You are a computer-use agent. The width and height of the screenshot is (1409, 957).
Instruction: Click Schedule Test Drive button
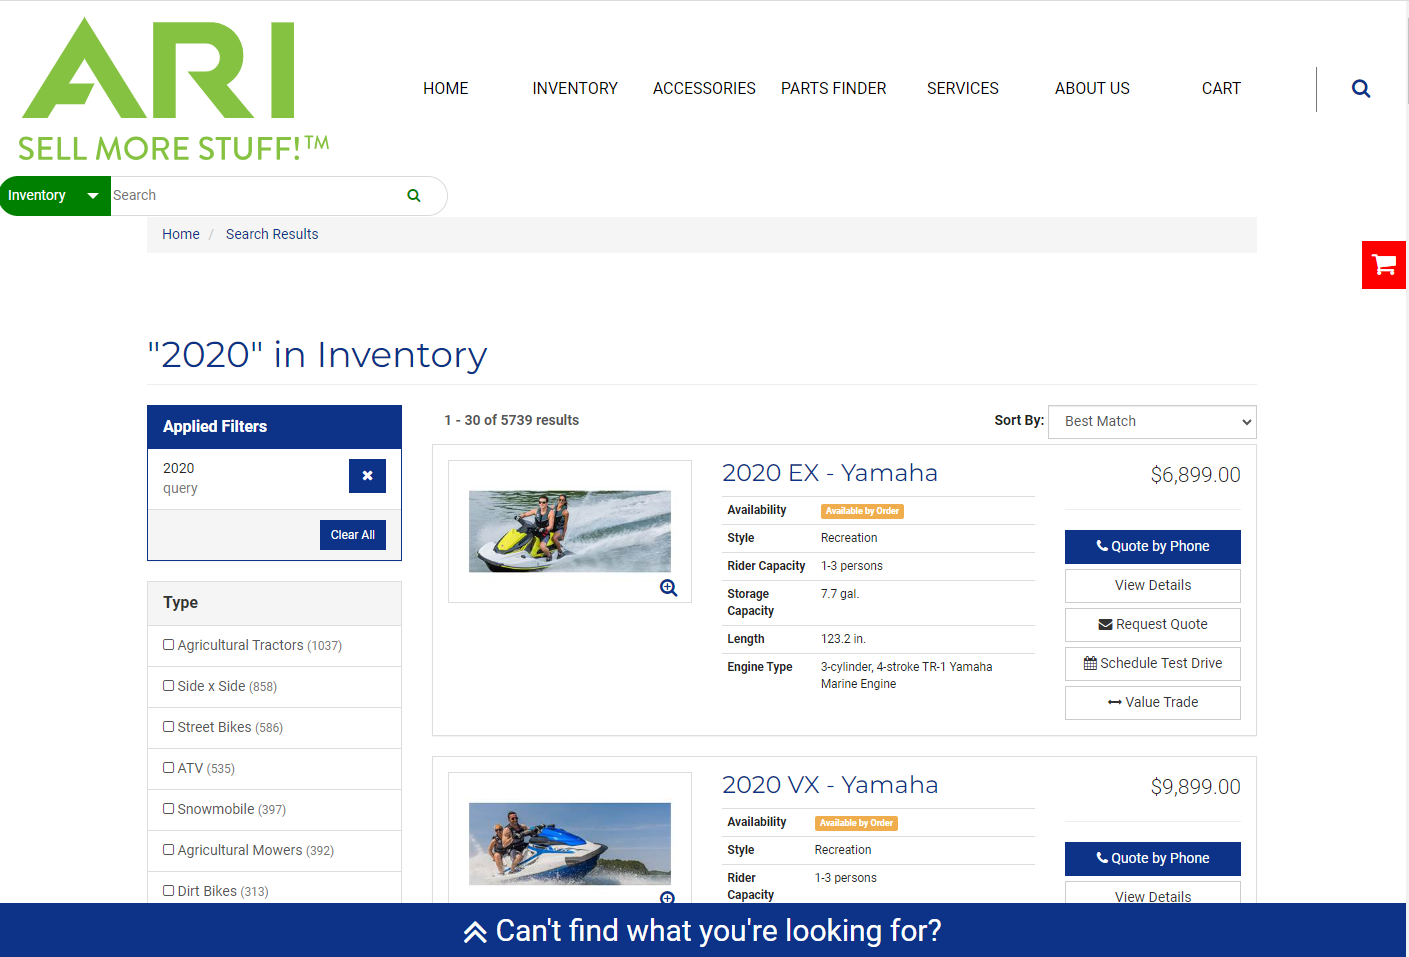1153,664
